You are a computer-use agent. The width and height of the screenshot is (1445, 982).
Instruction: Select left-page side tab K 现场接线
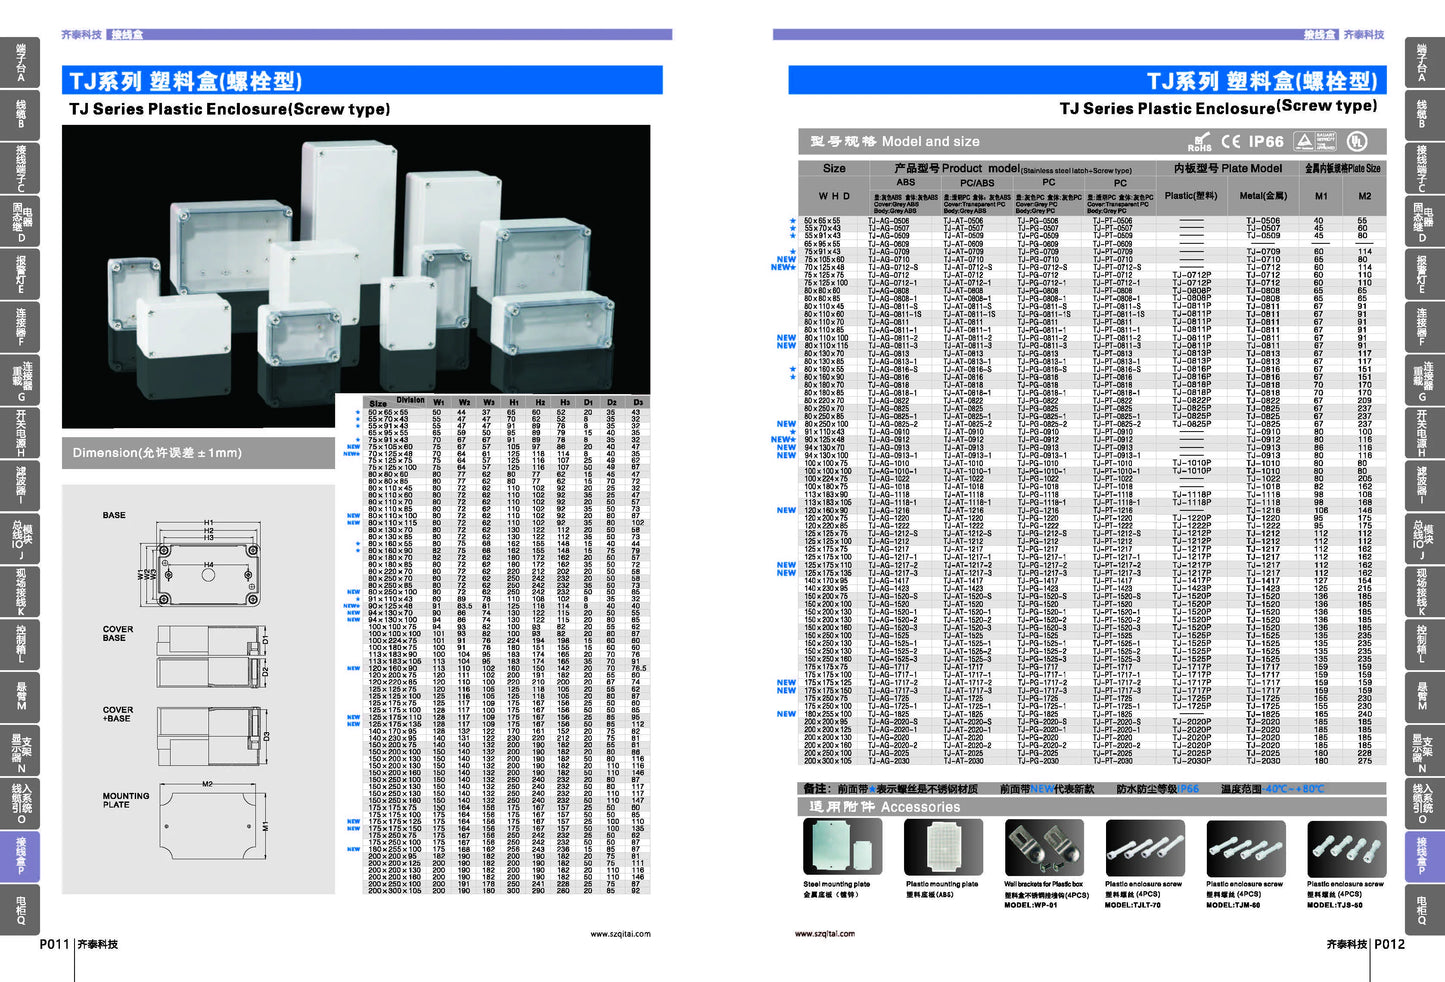coord(20,592)
